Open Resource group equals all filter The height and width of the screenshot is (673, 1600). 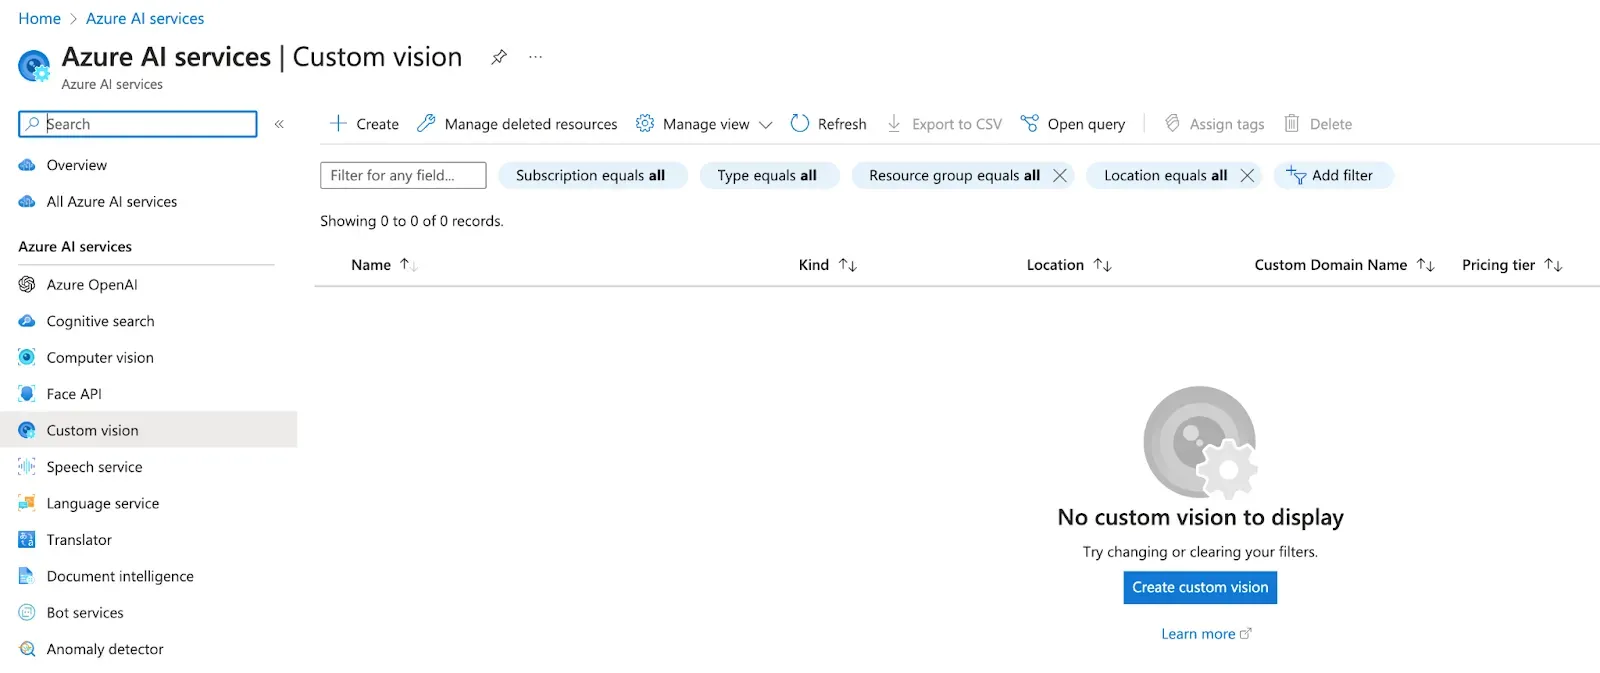click(954, 175)
